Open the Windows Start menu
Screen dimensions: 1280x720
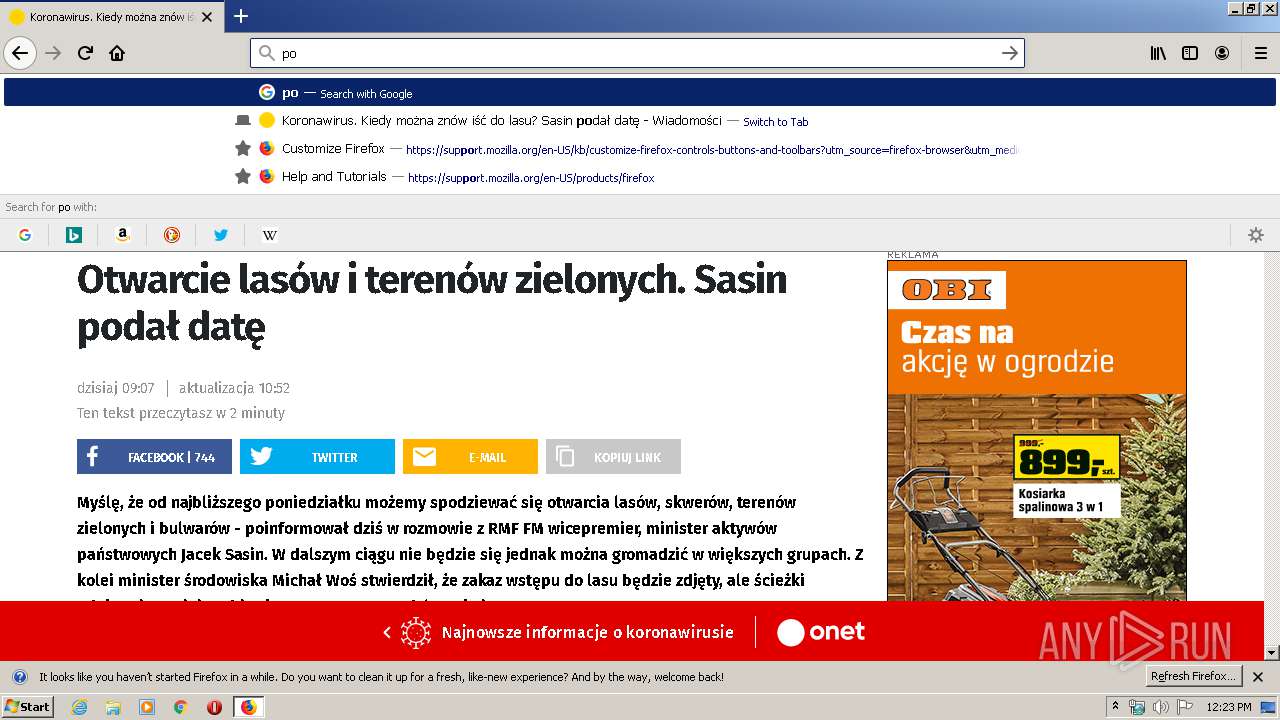pos(27,706)
